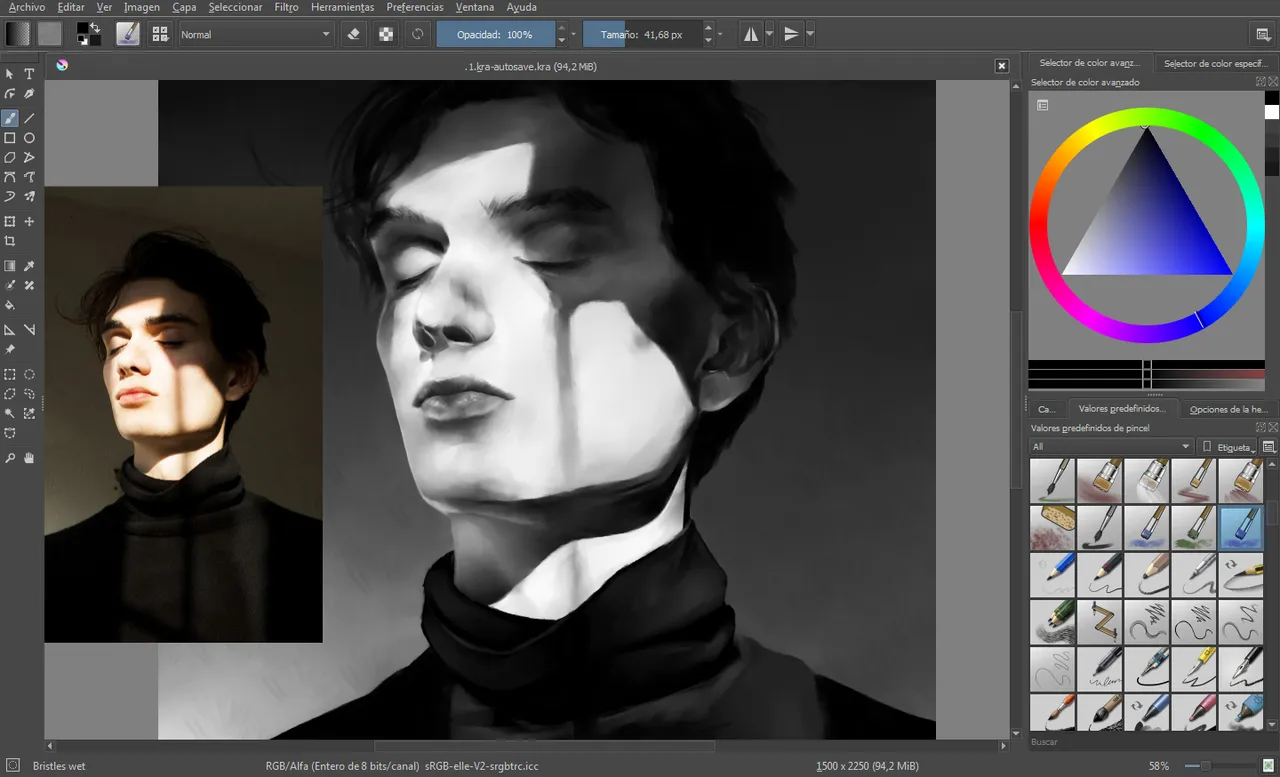
Task: Select the Contiguous magic wand selection tool
Action: pyautogui.click(x=10, y=413)
